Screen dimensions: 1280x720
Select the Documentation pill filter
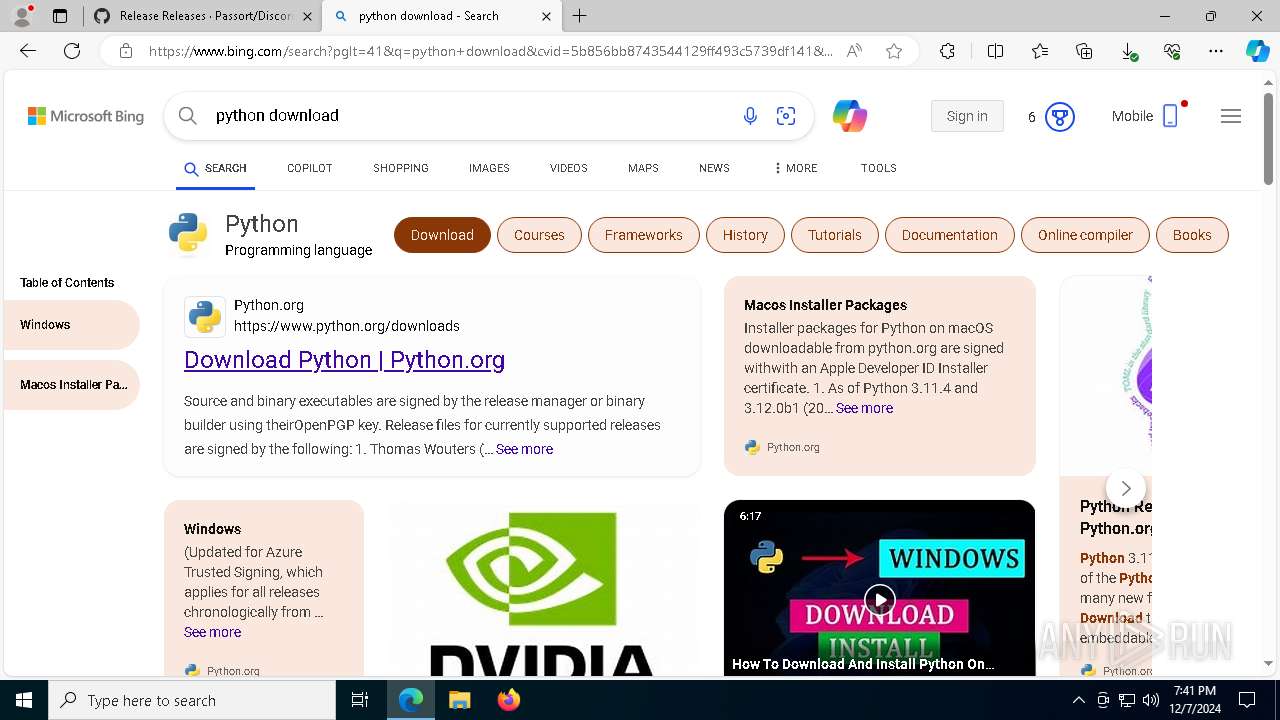[949, 235]
